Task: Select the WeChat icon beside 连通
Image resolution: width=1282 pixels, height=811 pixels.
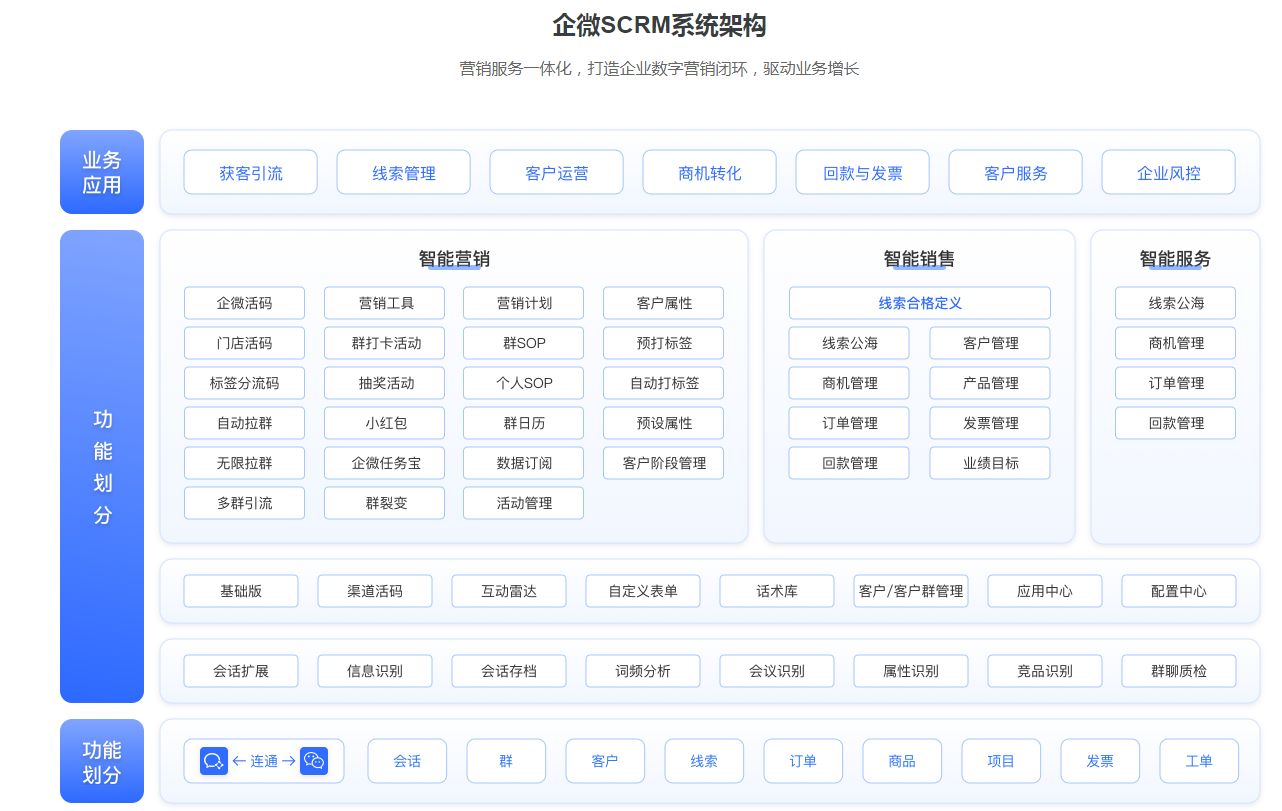Action: tap(314, 761)
